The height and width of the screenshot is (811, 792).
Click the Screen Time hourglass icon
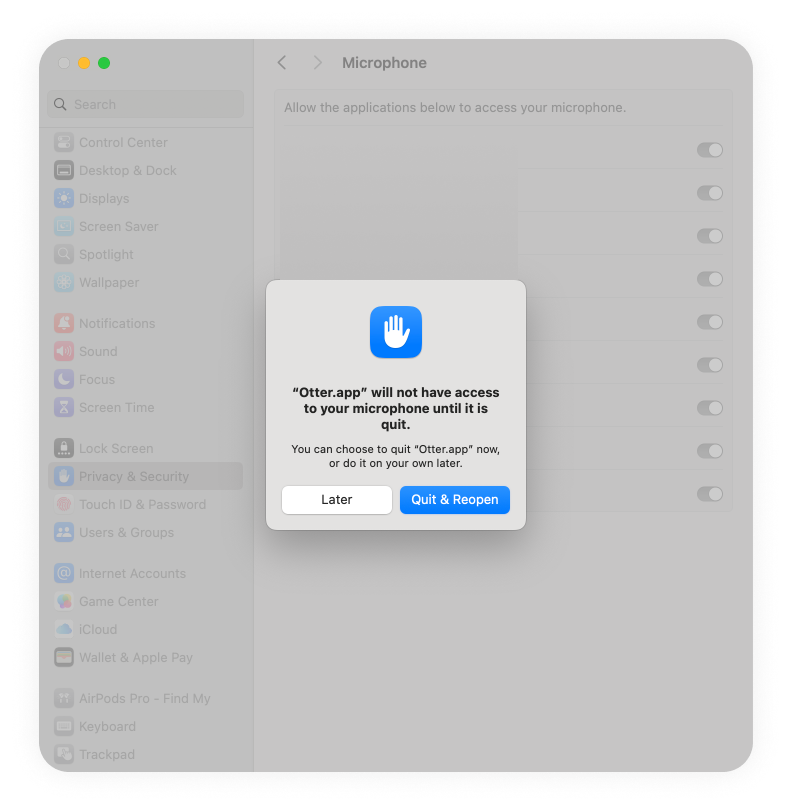click(x=64, y=407)
